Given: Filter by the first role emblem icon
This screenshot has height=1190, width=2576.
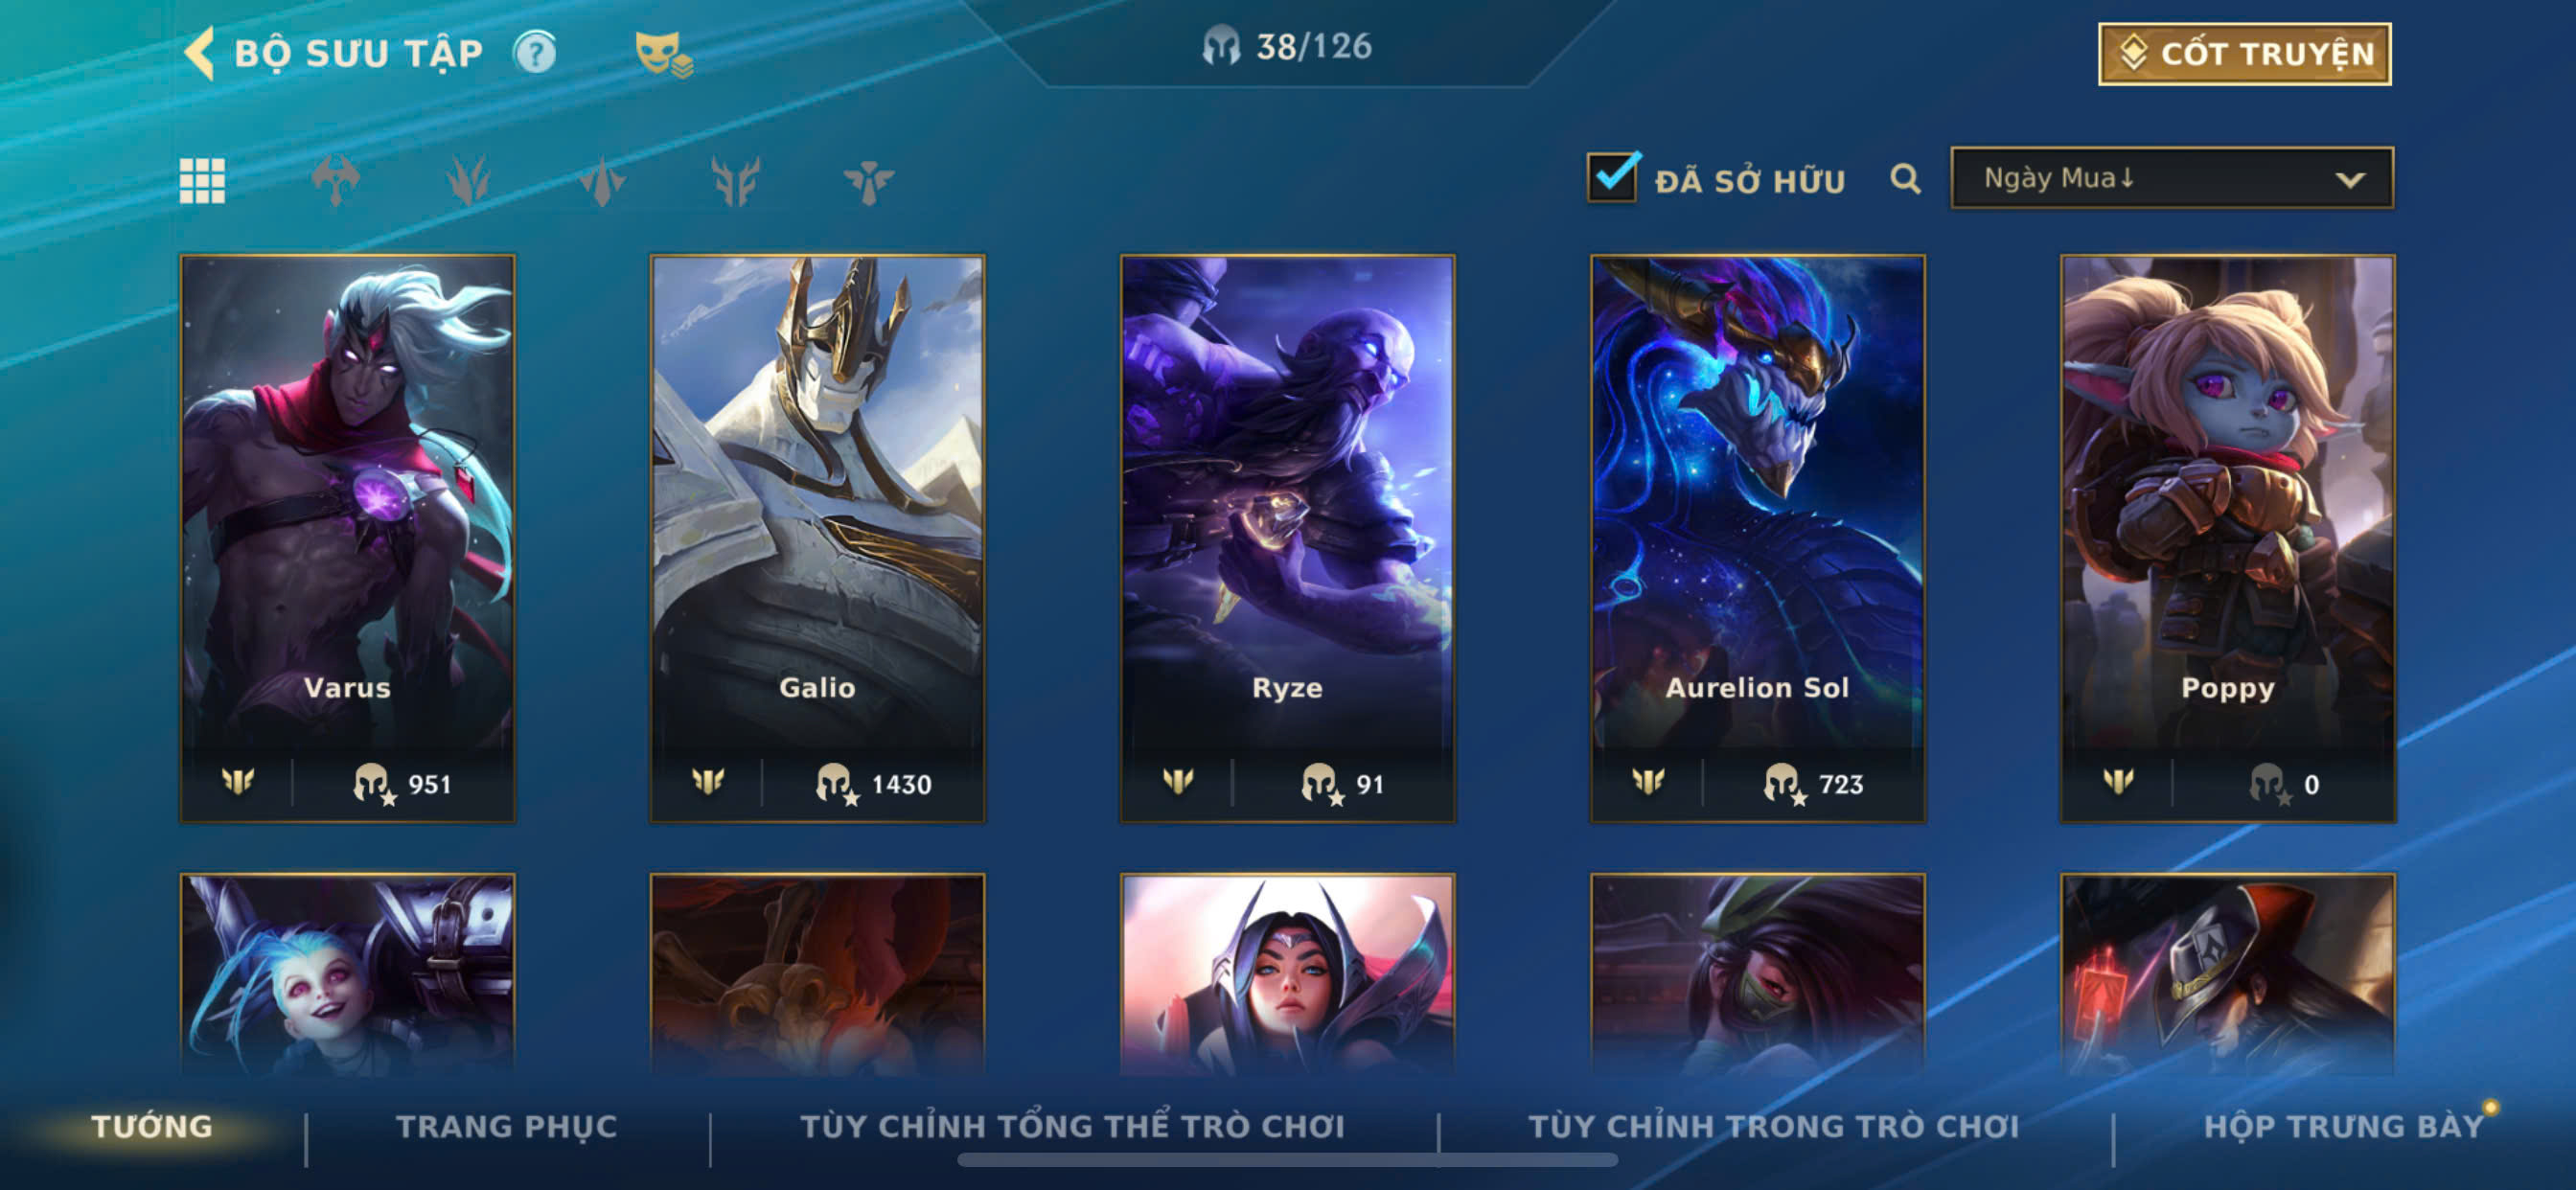Looking at the screenshot, I should click(x=335, y=181).
